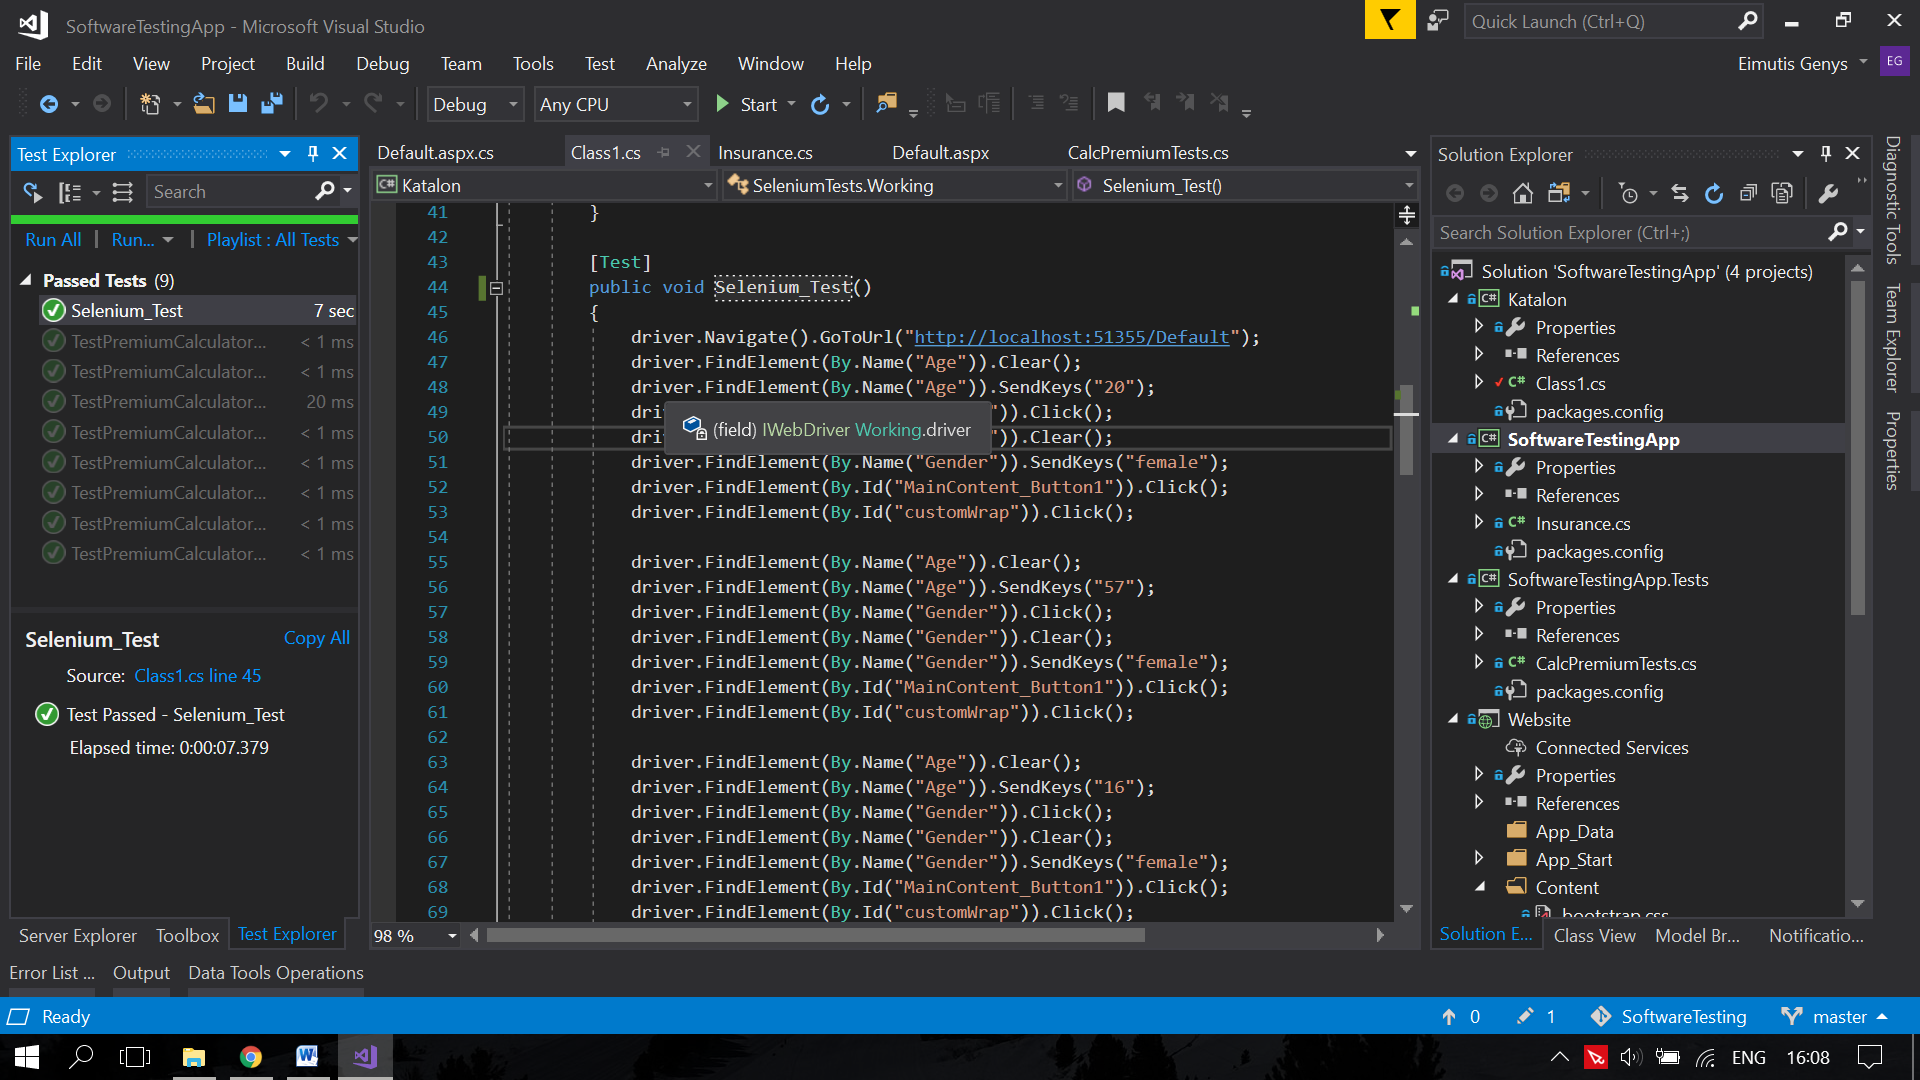Open the 98 % zoom dropdown

click(x=415, y=936)
